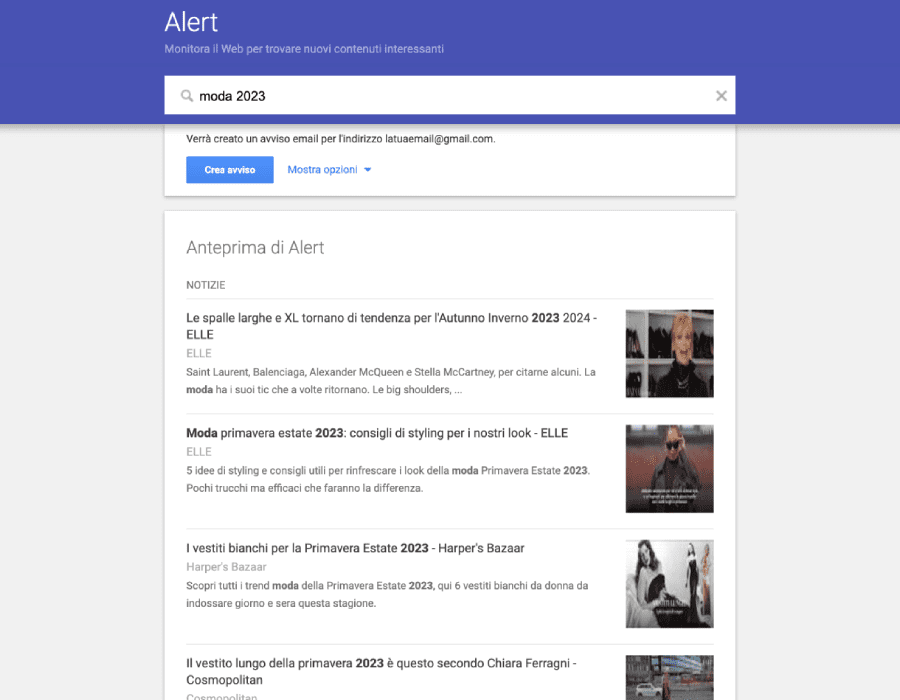Click the Anteprima di Alert heading
Screen dimensions: 900x700
coord(255,248)
